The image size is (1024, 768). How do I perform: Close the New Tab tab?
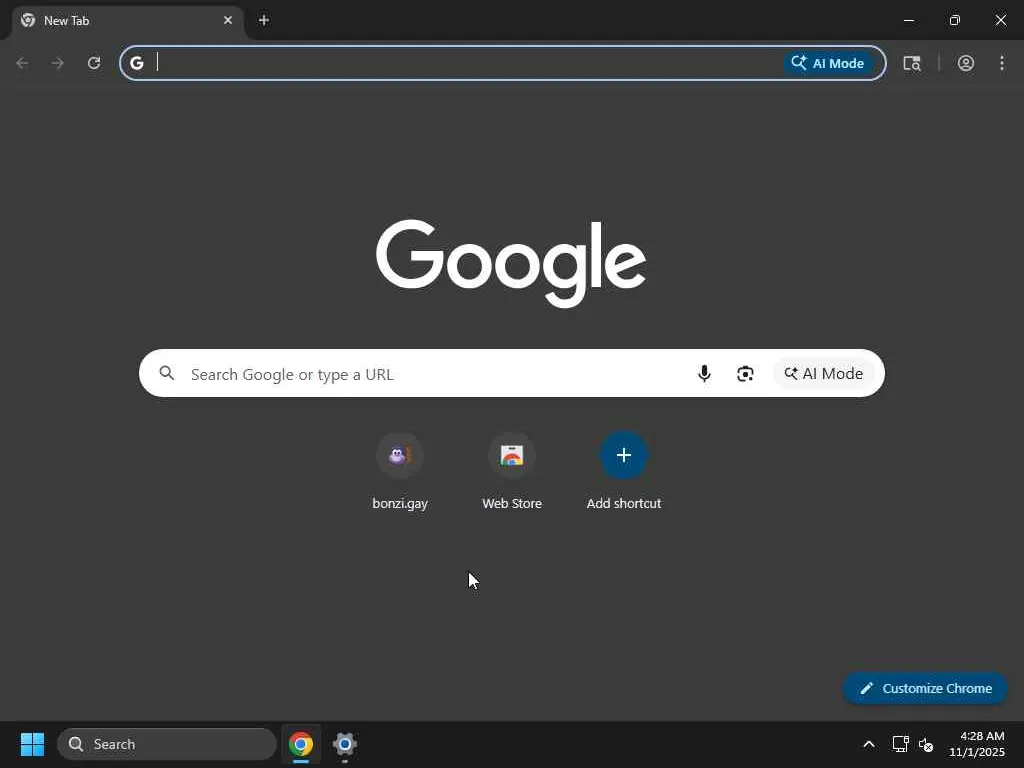[228, 20]
